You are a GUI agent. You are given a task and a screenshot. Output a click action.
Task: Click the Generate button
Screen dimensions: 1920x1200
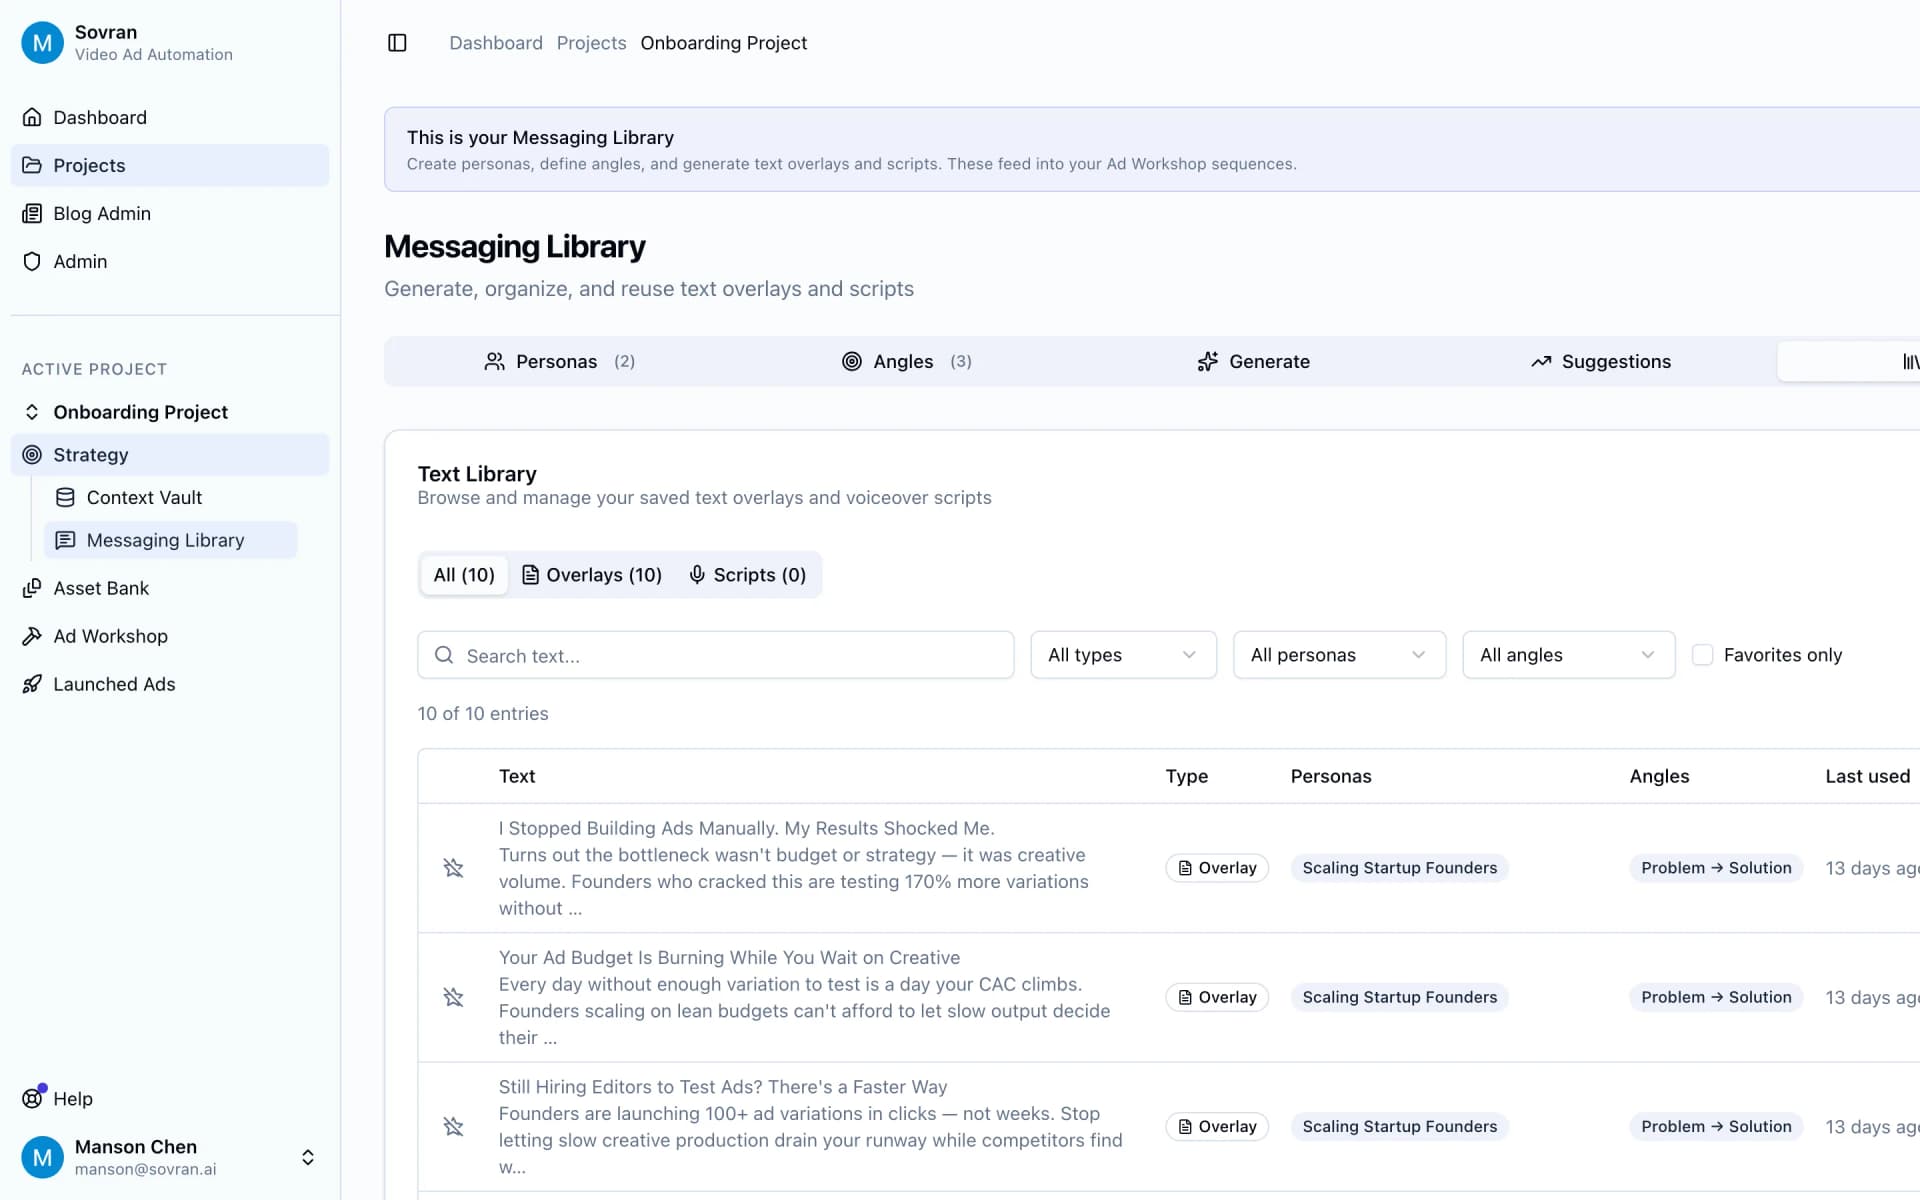click(x=1253, y=361)
